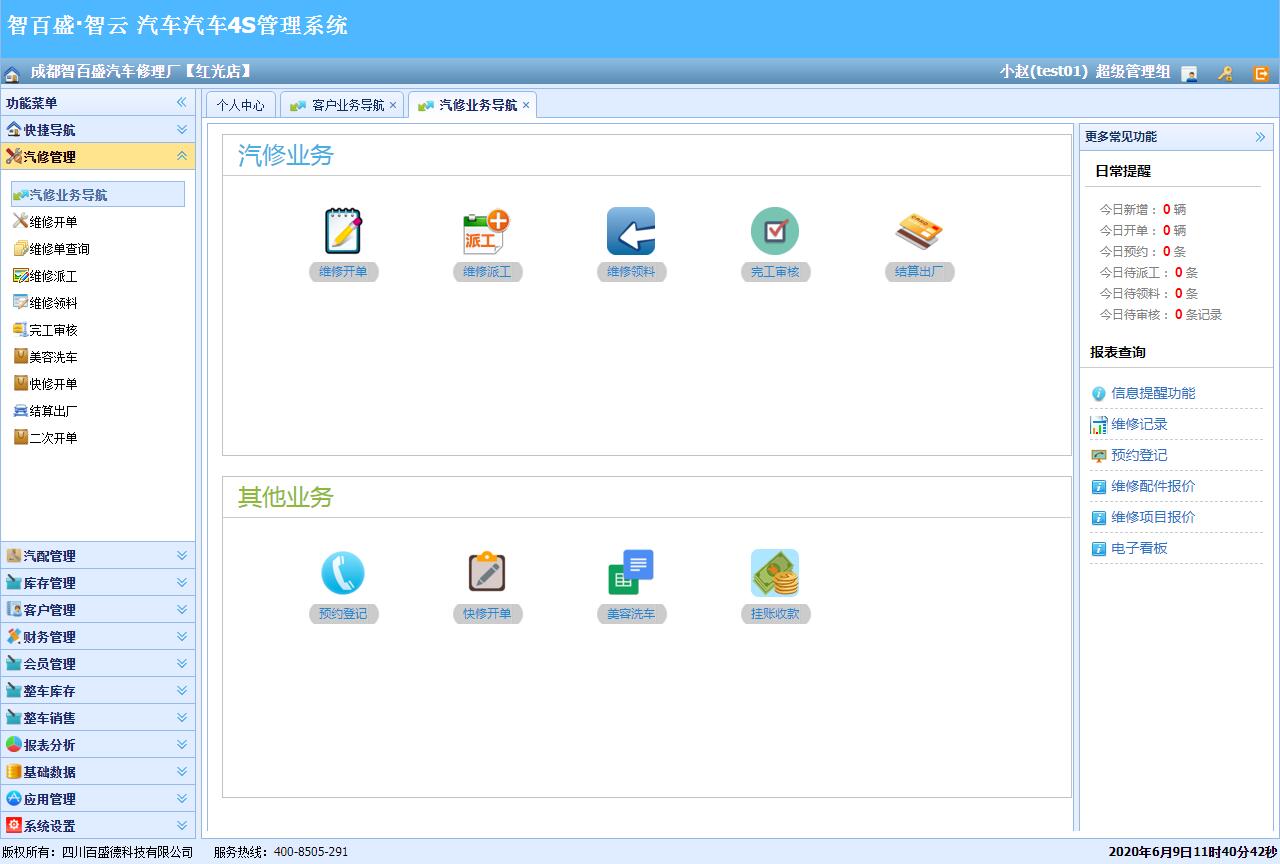
Task: Expand the 应用管理 menu section
Action: [98, 798]
